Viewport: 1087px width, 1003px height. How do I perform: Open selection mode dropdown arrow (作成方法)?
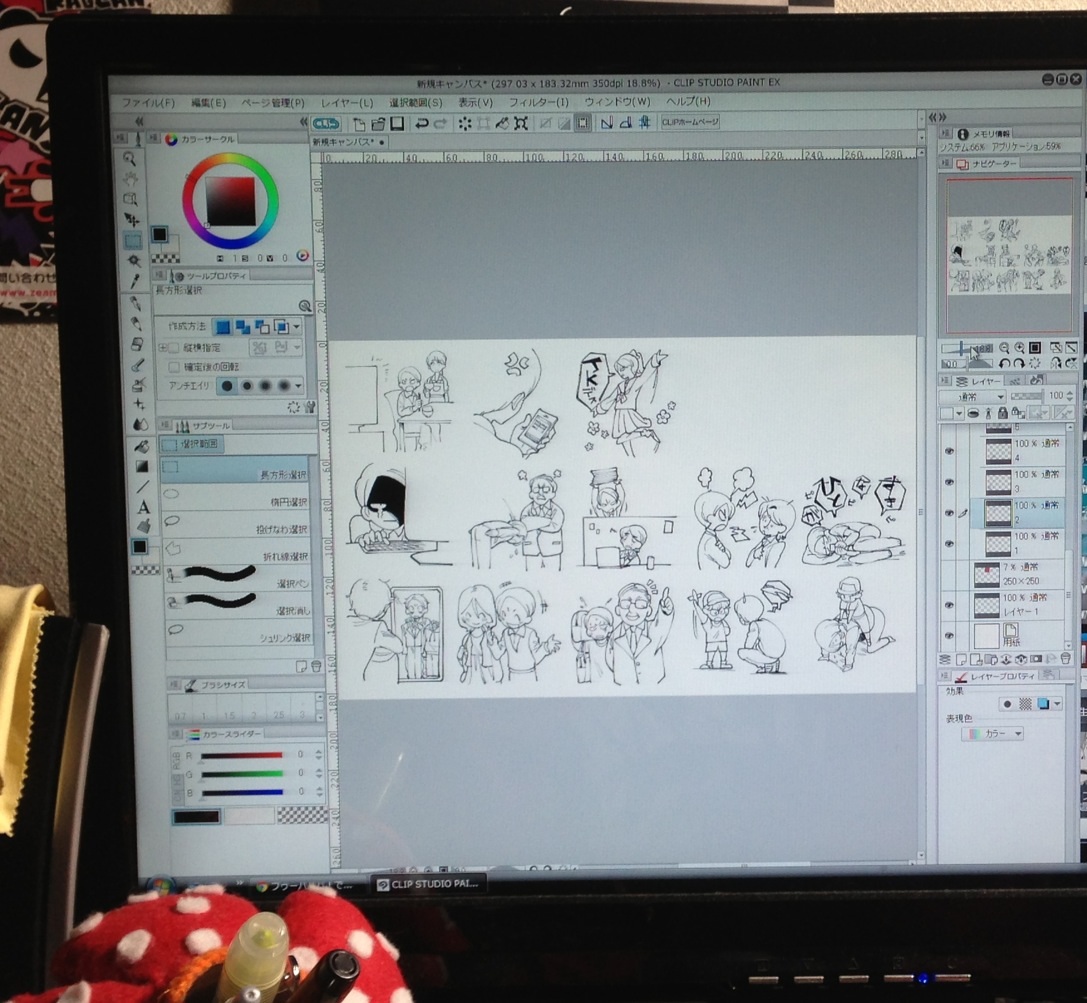(296, 326)
